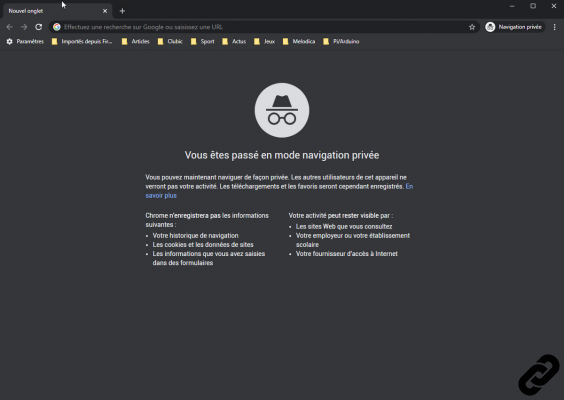Open the Pi/Arduino bookmark folder

click(341, 41)
